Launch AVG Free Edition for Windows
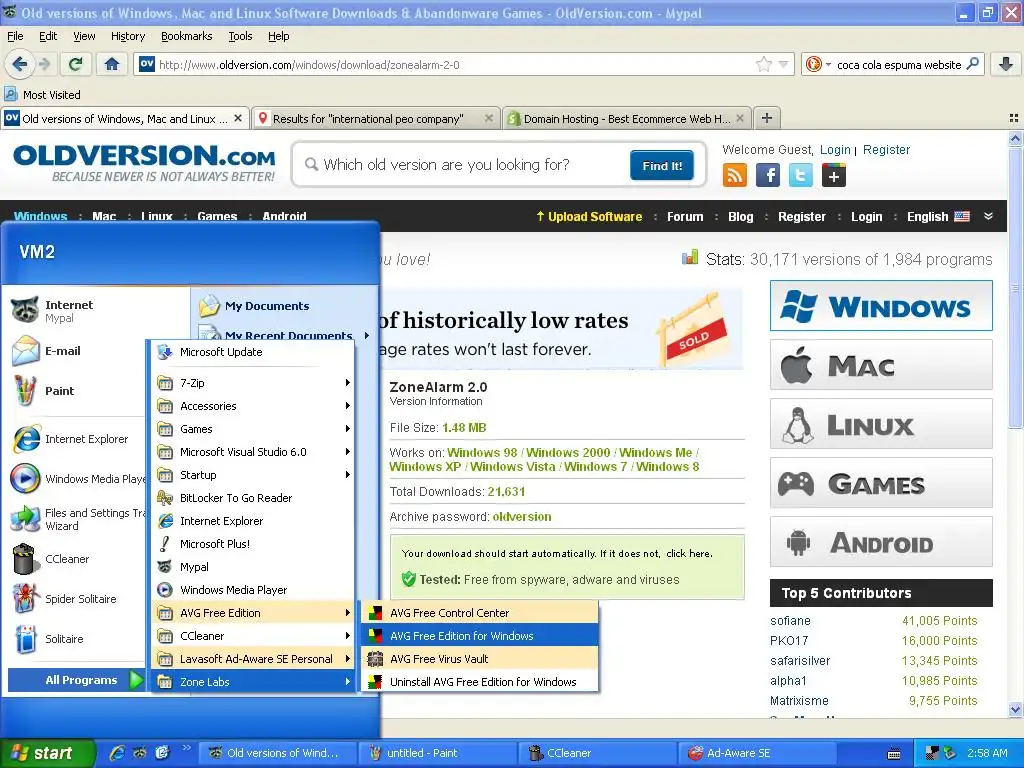Screen dimensions: 1024x768 (479, 636)
